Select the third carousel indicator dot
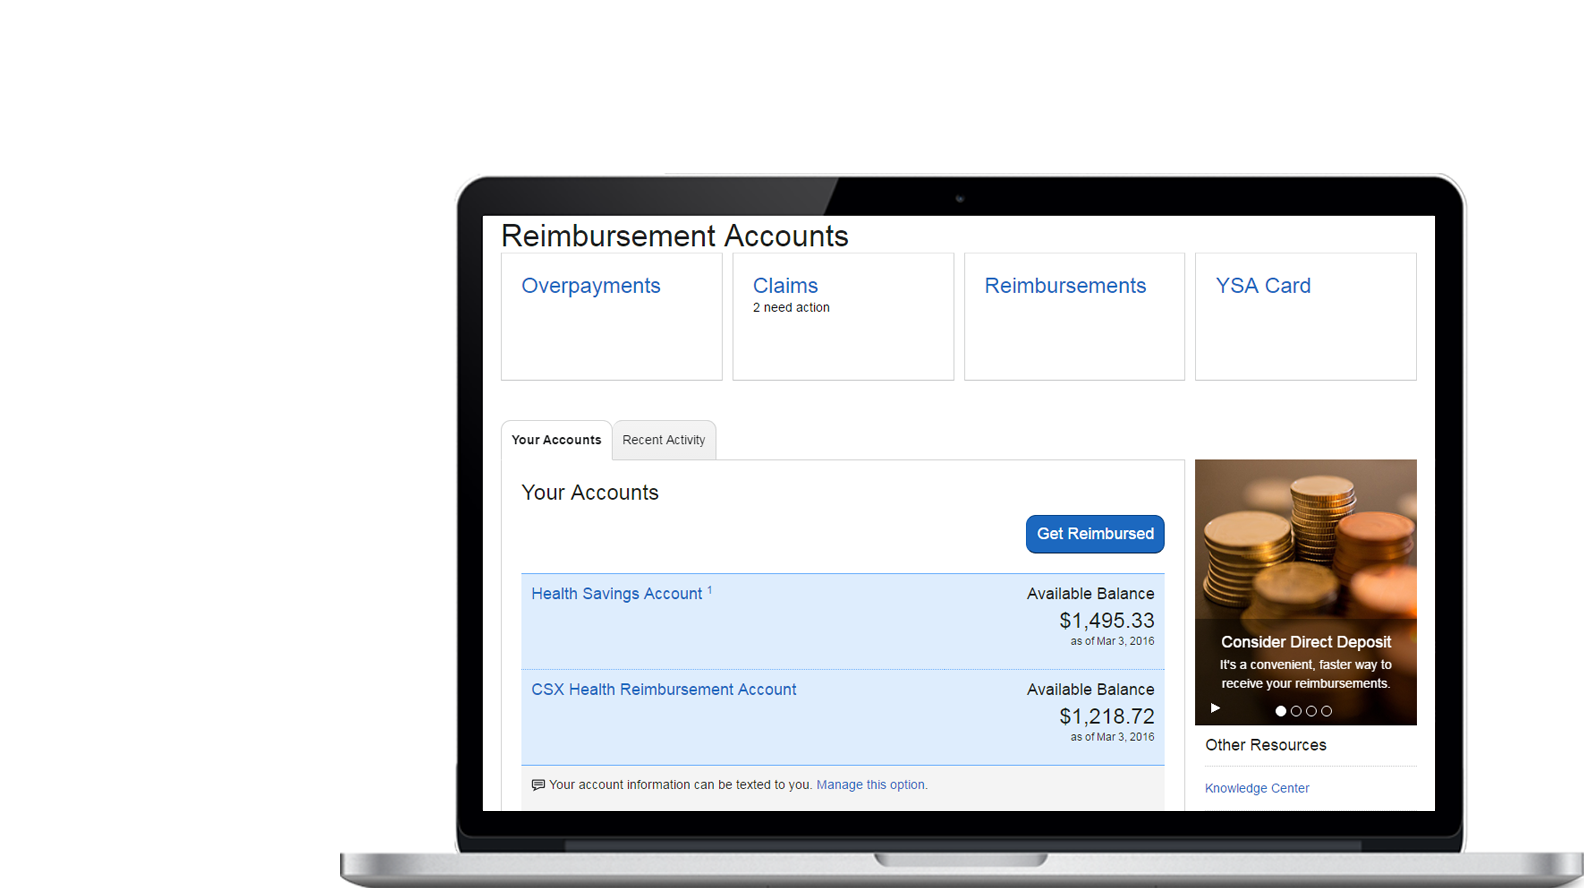 (1311, 711)
